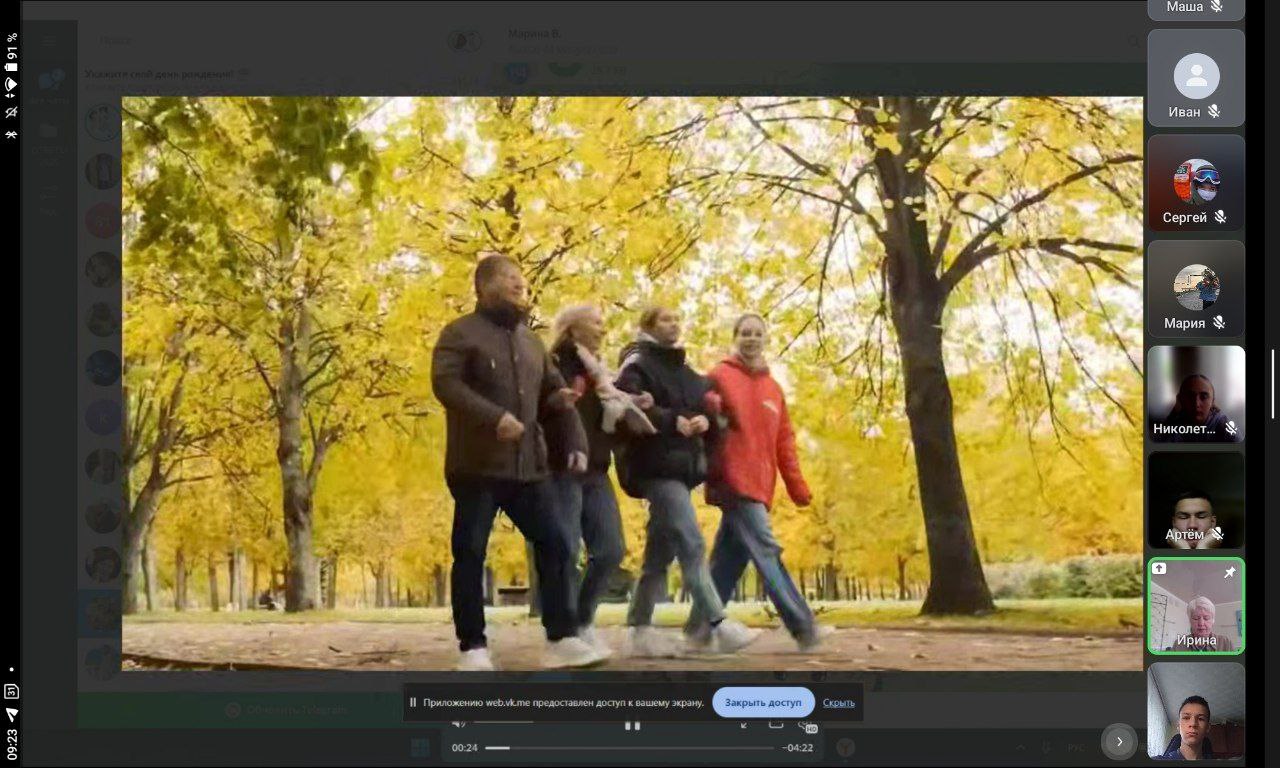This screenshot has width=1280, height=768.
Task: Click the Закрыть доступ button
Action: click(x=763, y=702)
